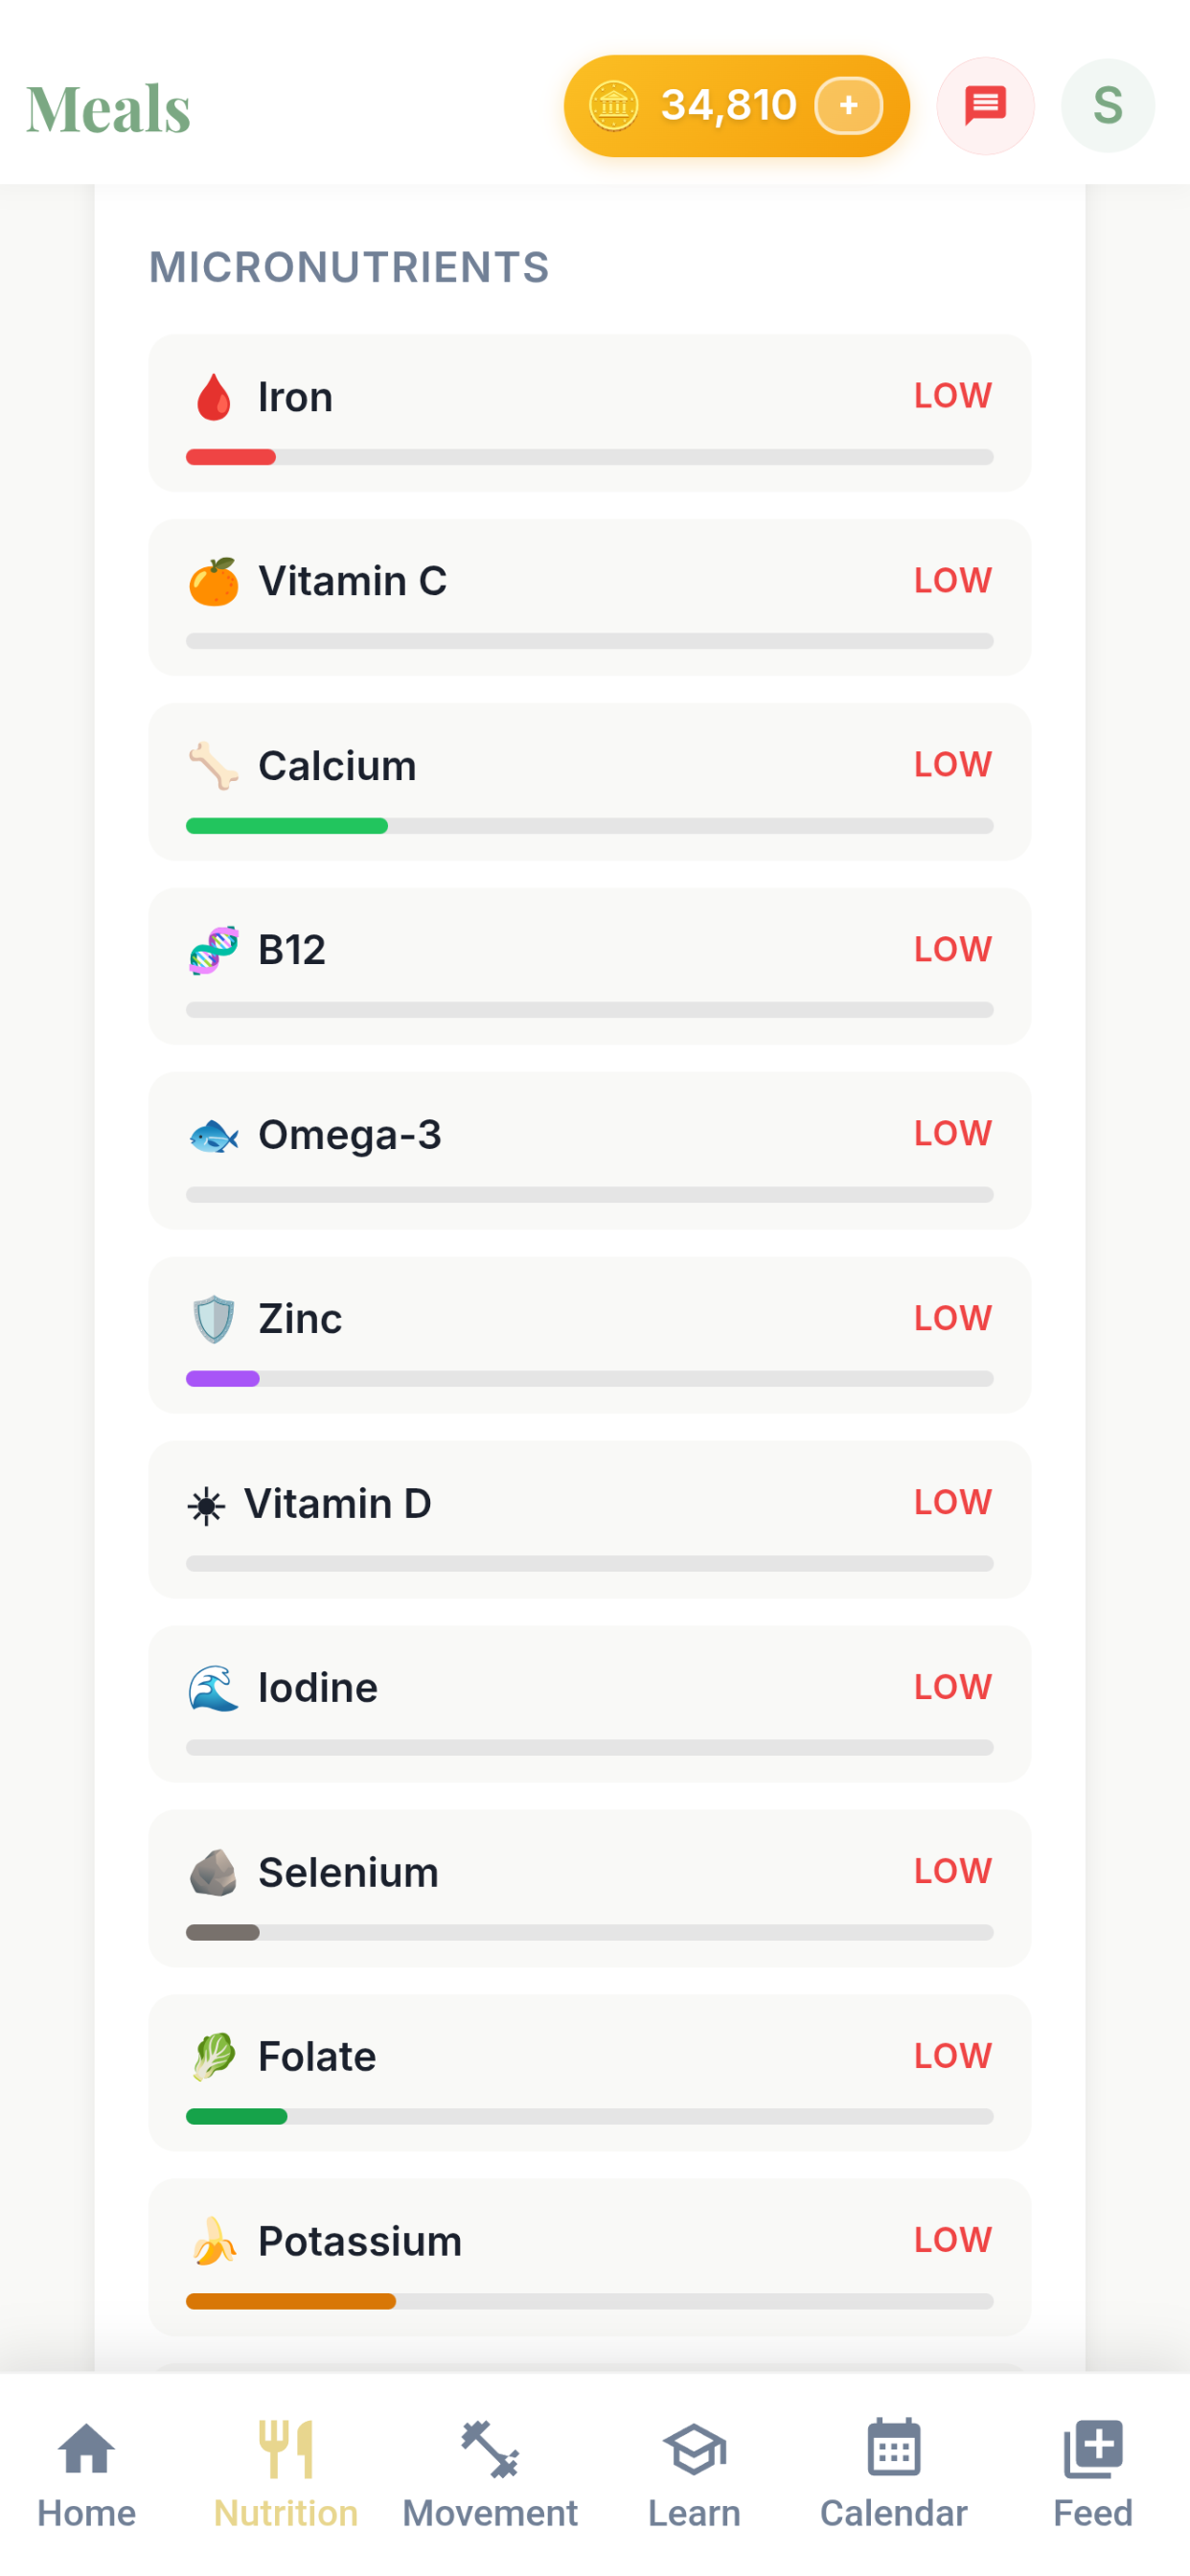The height and width of the screenshot is (2576, 1190).
Task: Tap the plus icon to add coins
Action: pos(848,105)
